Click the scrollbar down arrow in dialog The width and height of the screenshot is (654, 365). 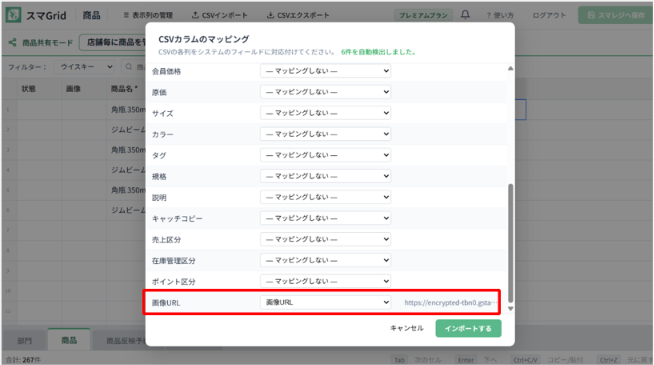511,309
